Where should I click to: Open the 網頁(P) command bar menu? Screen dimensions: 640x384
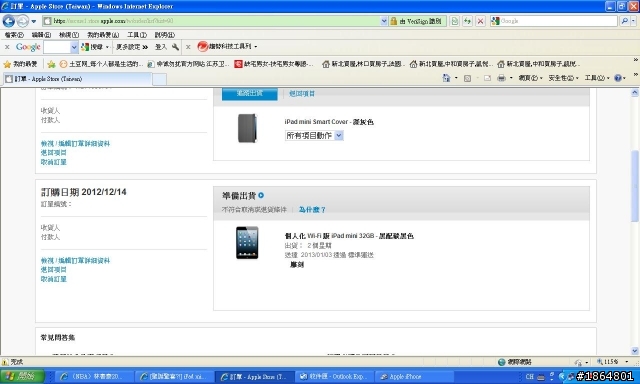[x=530, y=78]
